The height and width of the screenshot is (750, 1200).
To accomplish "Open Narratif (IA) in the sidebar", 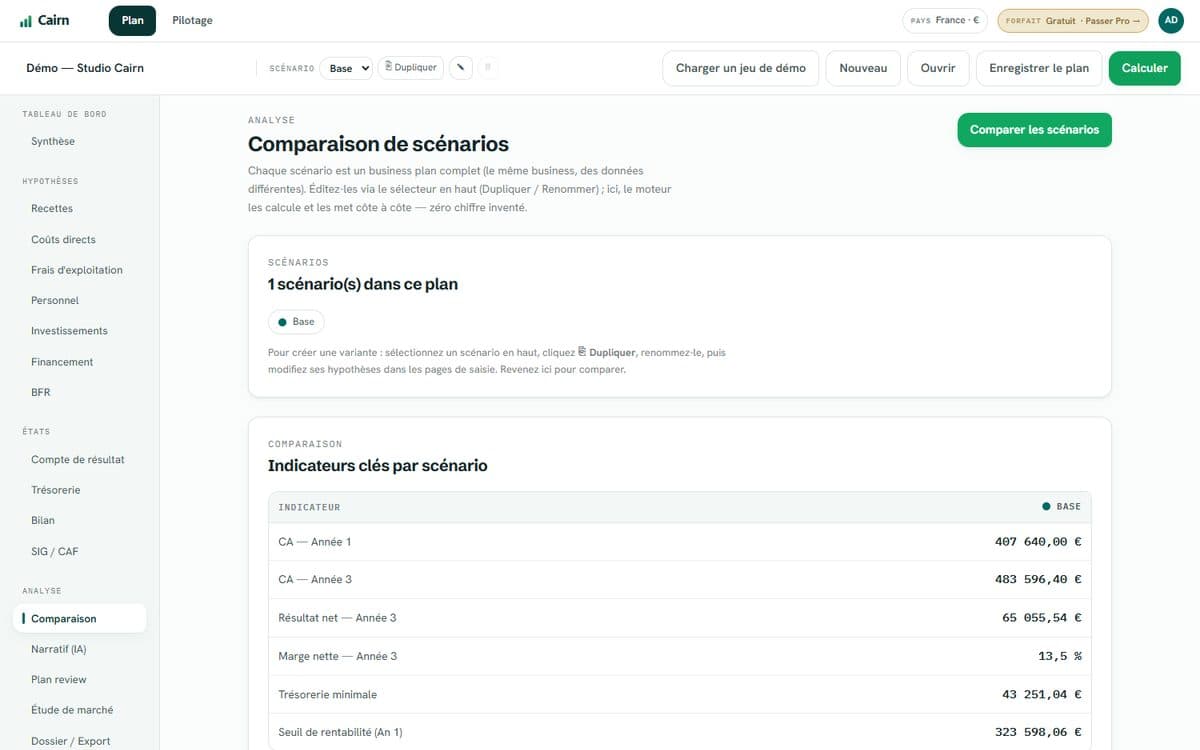I will 80,649.
